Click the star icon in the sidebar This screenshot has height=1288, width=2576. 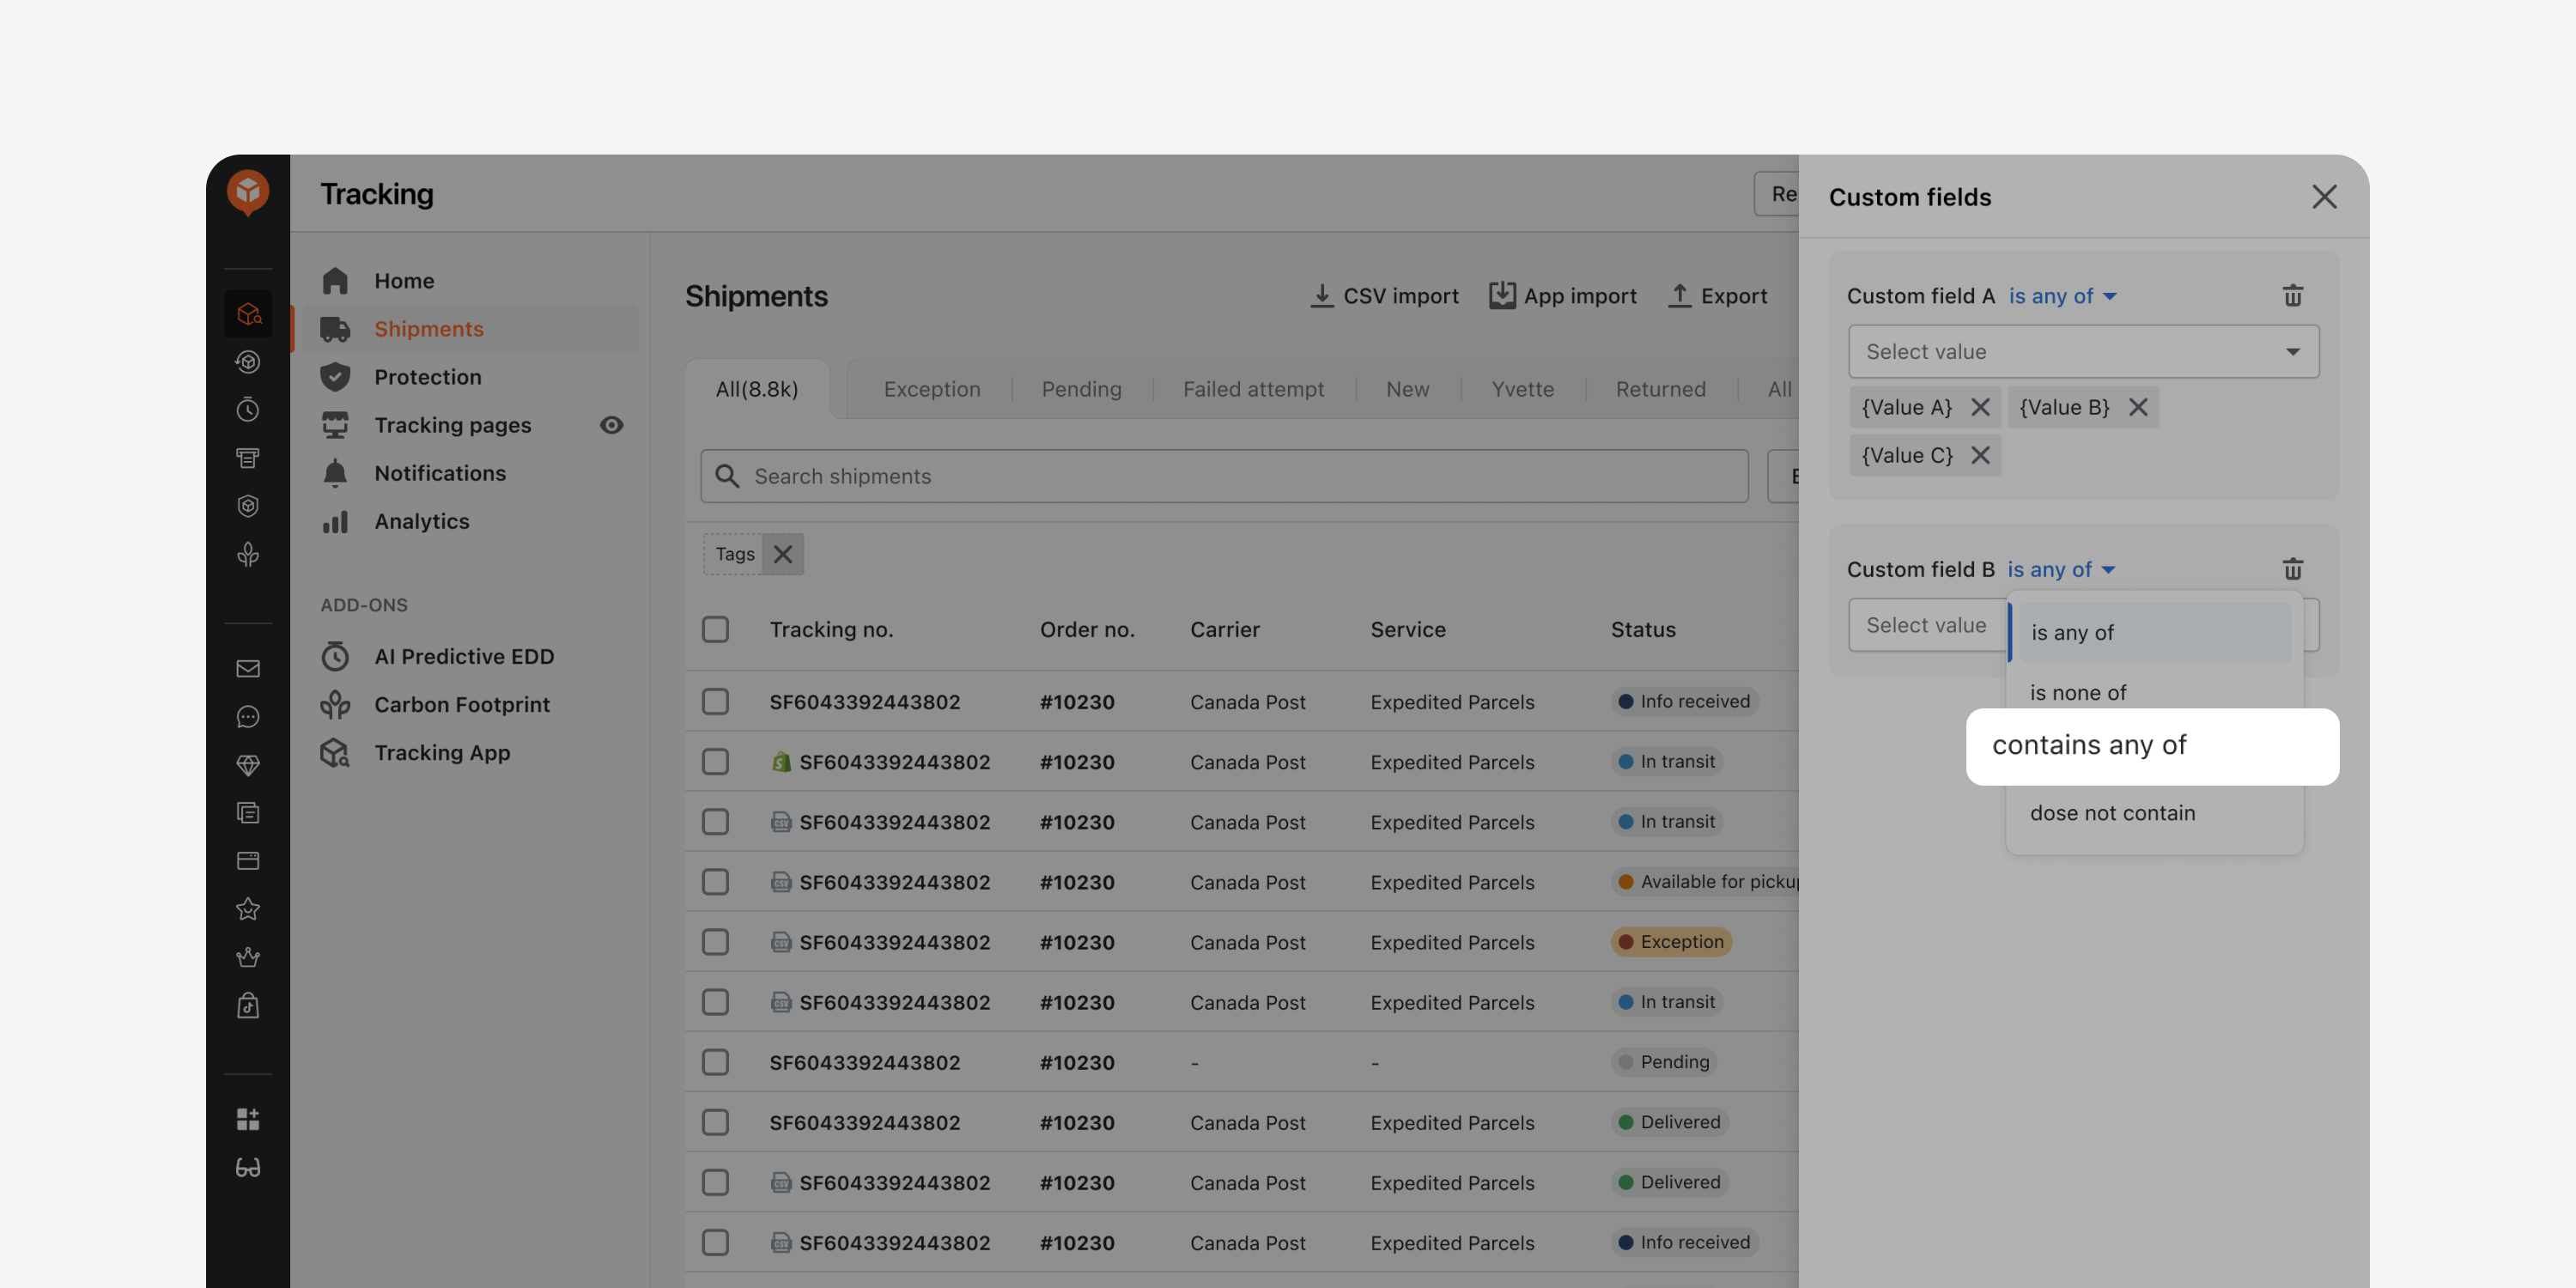[x=248, y=909]
